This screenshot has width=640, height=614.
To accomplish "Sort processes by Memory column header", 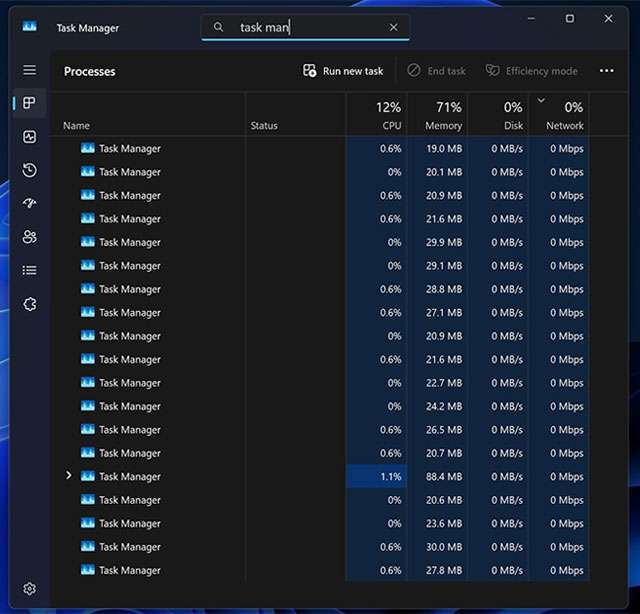I will (x=438, y=115).
